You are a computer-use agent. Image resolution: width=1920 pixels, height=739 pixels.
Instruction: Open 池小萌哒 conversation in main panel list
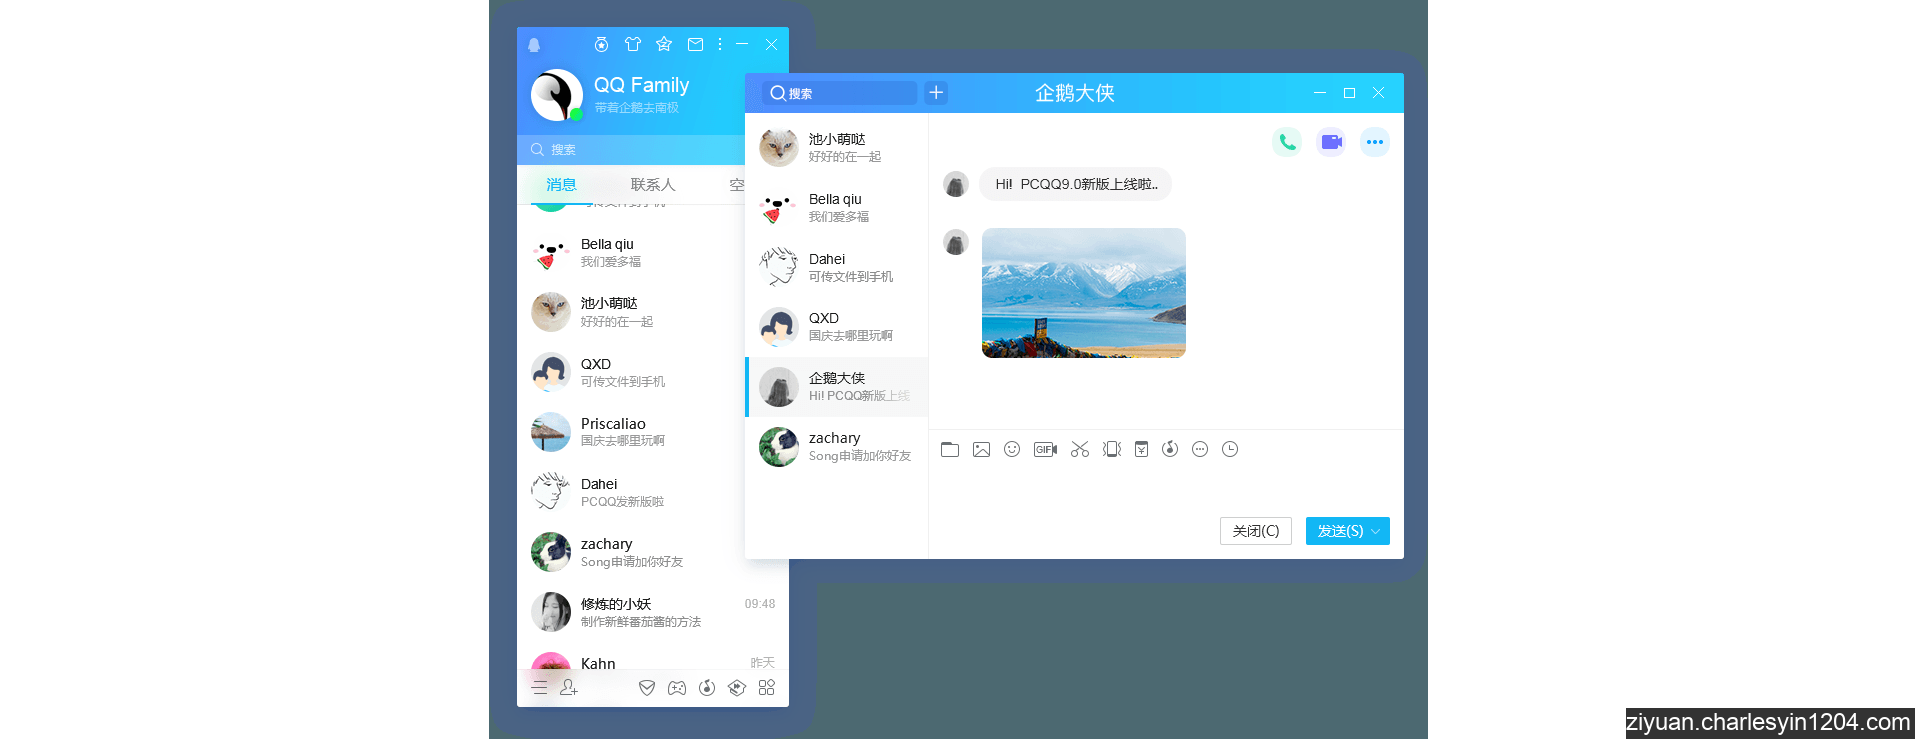coord(631,312)
